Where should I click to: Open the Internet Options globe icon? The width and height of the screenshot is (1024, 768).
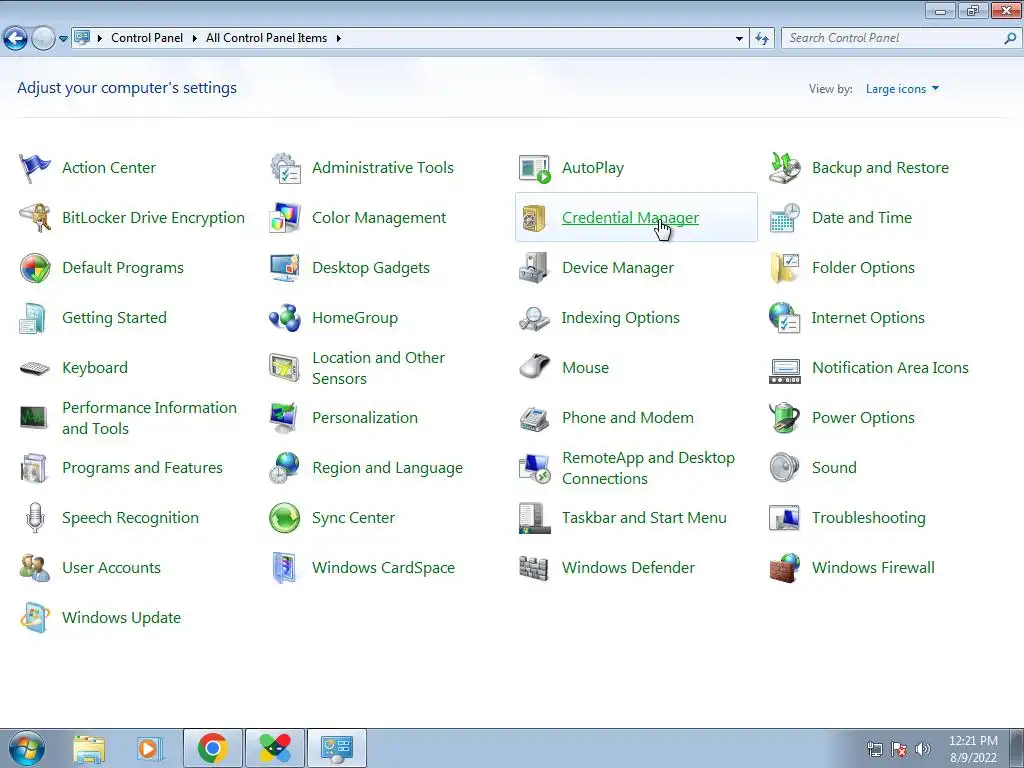point(785,318)
